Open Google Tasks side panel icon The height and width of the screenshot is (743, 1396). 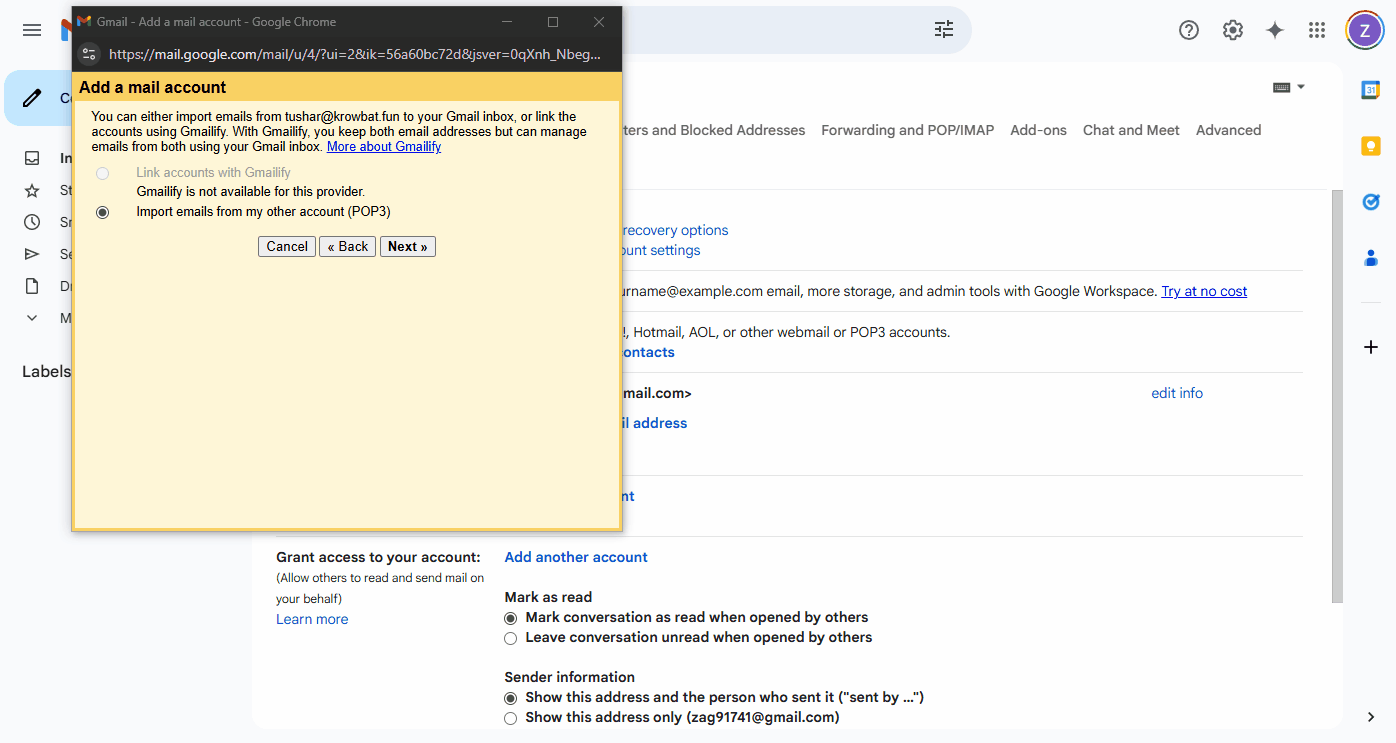point(1371,202)
